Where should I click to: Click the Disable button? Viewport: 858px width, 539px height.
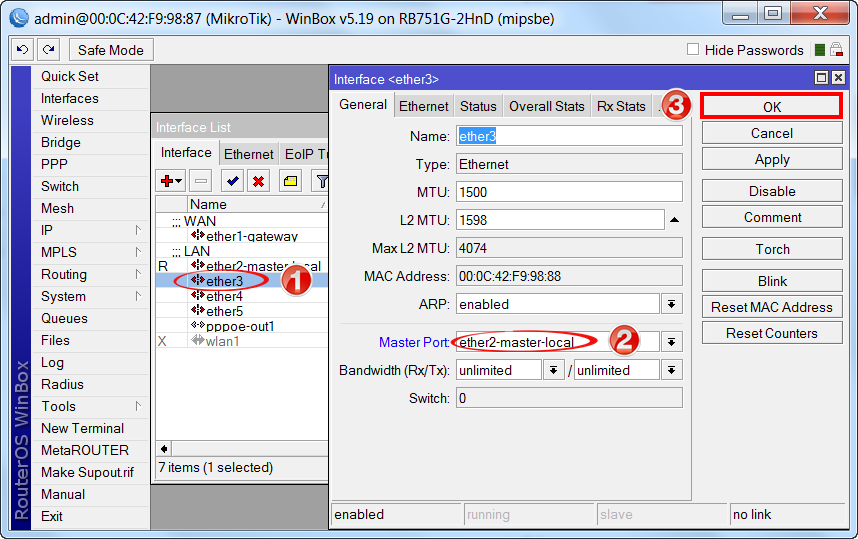[772, 191]
